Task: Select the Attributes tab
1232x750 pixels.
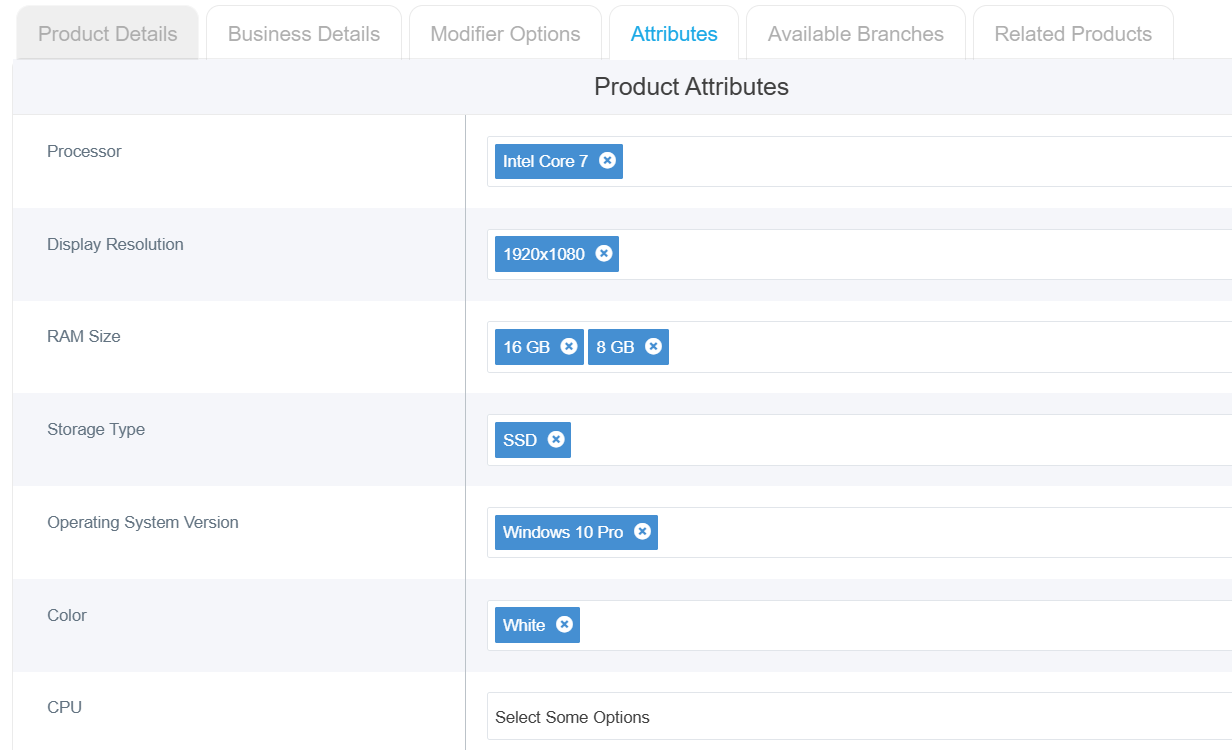Action: [674, 34]
